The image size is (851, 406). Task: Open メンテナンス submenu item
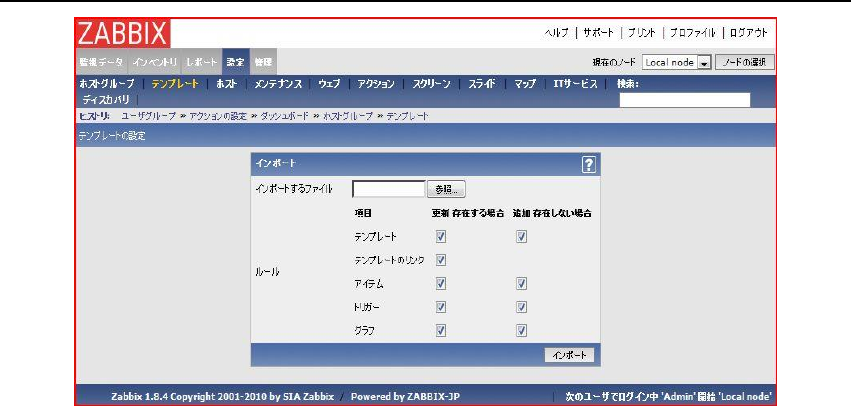pyautogui.click(x=278, y=84)
